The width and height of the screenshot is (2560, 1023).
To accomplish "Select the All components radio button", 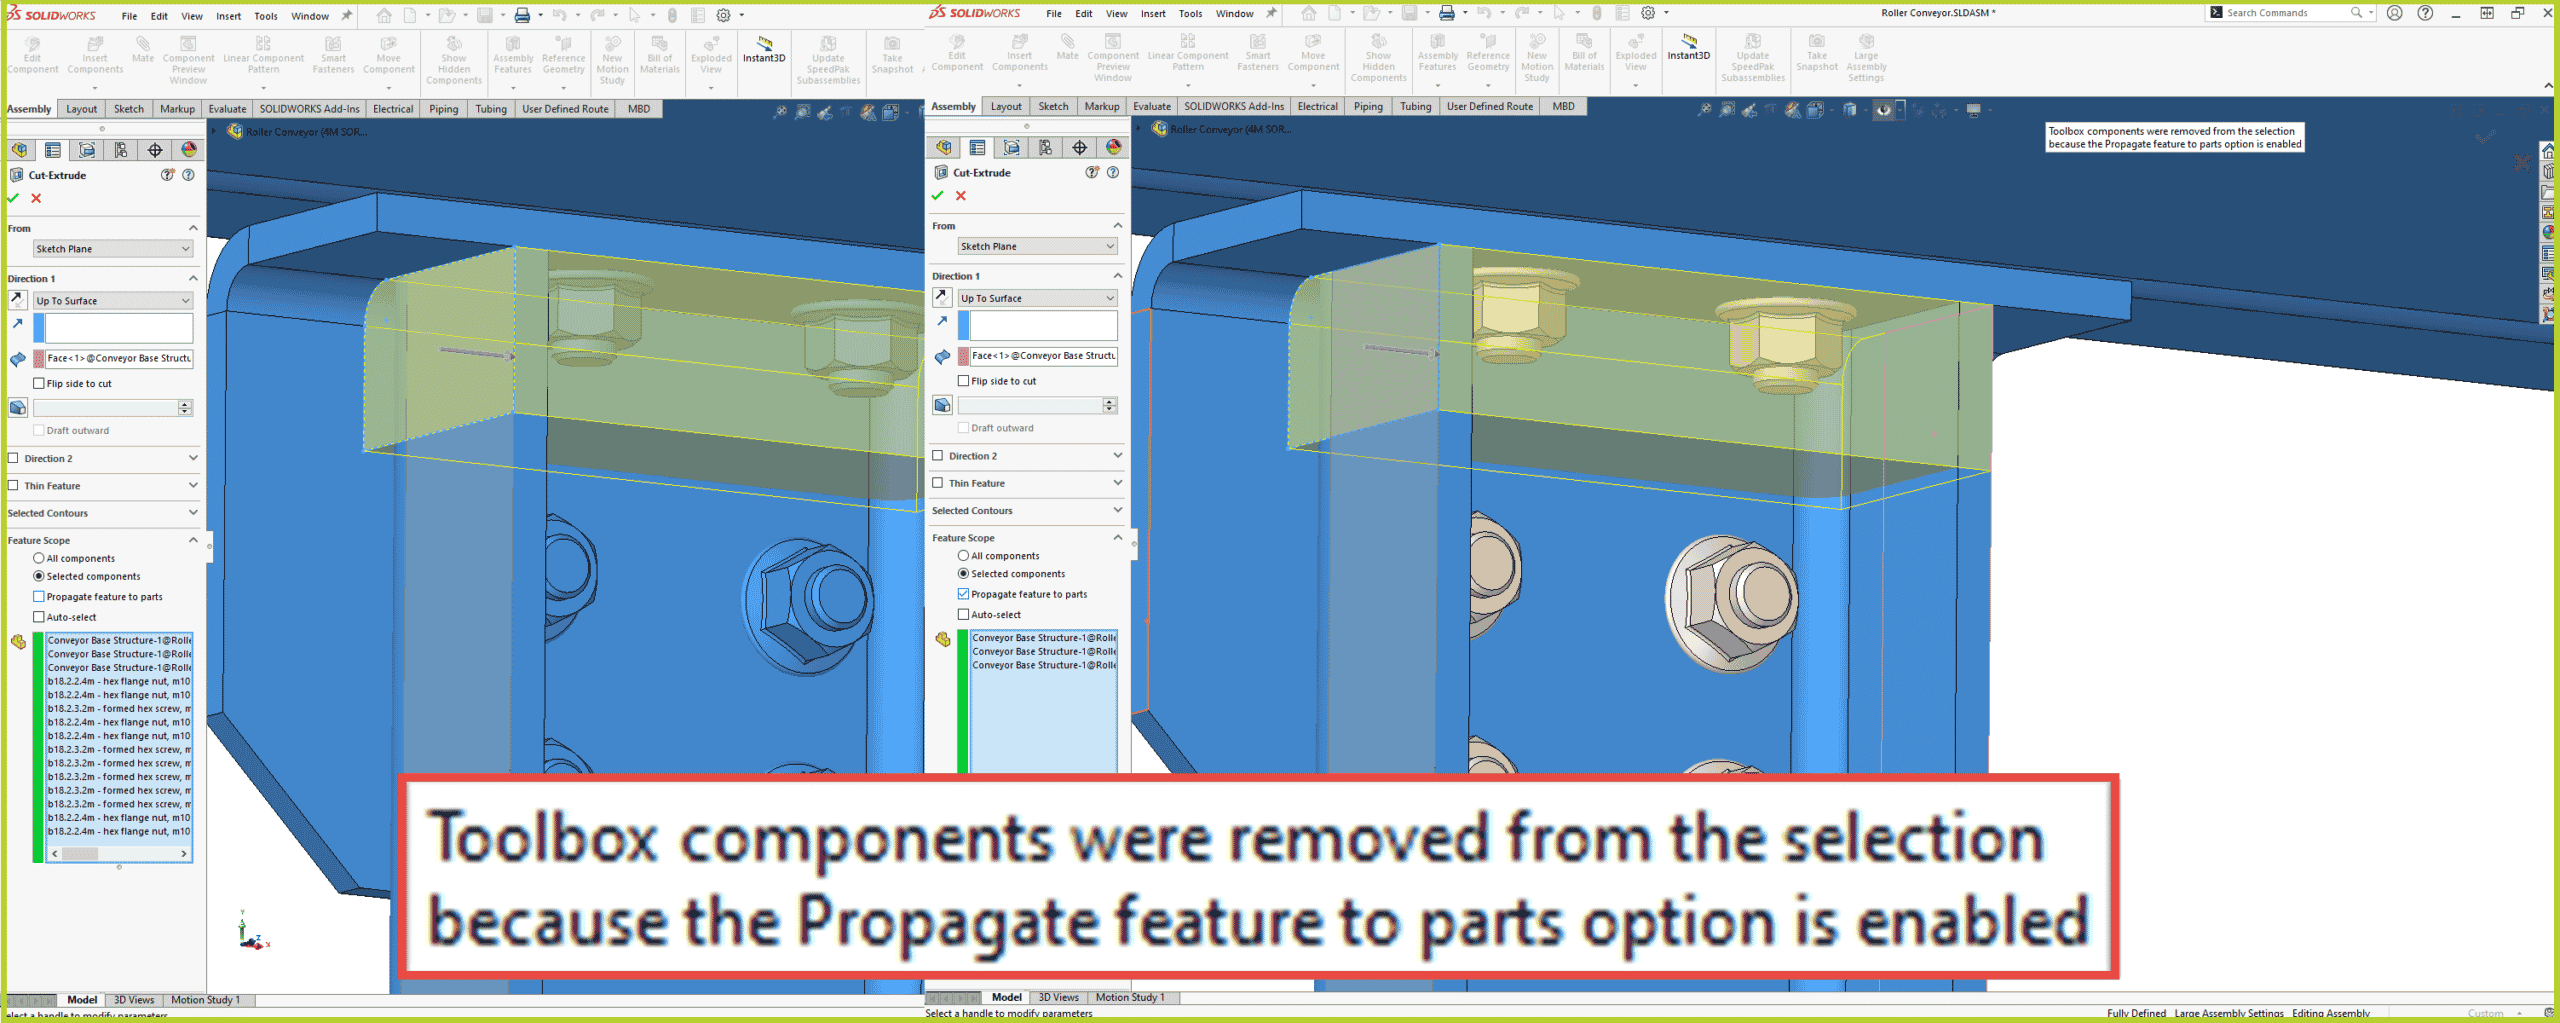I will click(38, 558).
